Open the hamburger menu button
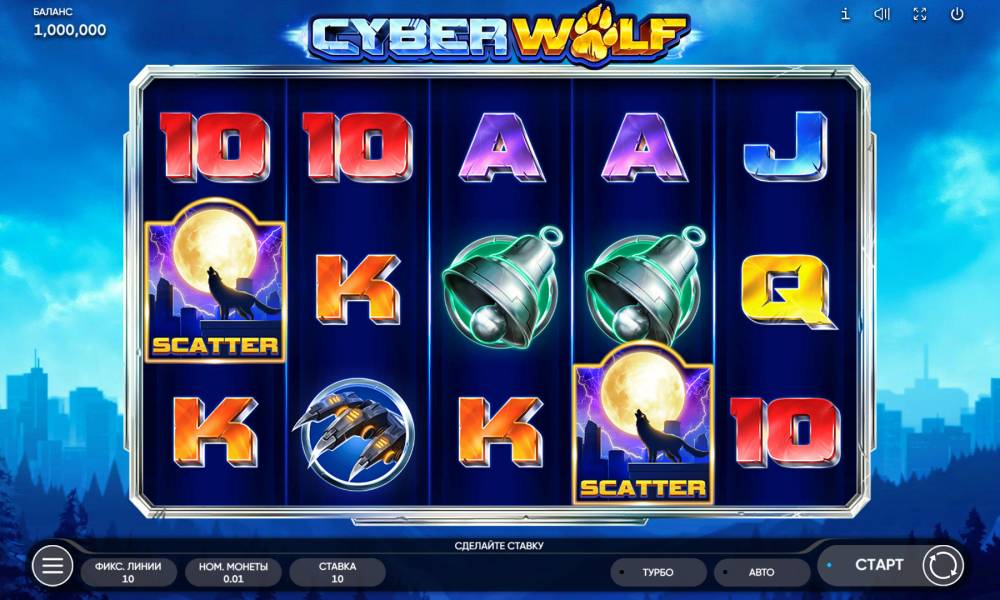1000x600 pixels. (52, 565)
